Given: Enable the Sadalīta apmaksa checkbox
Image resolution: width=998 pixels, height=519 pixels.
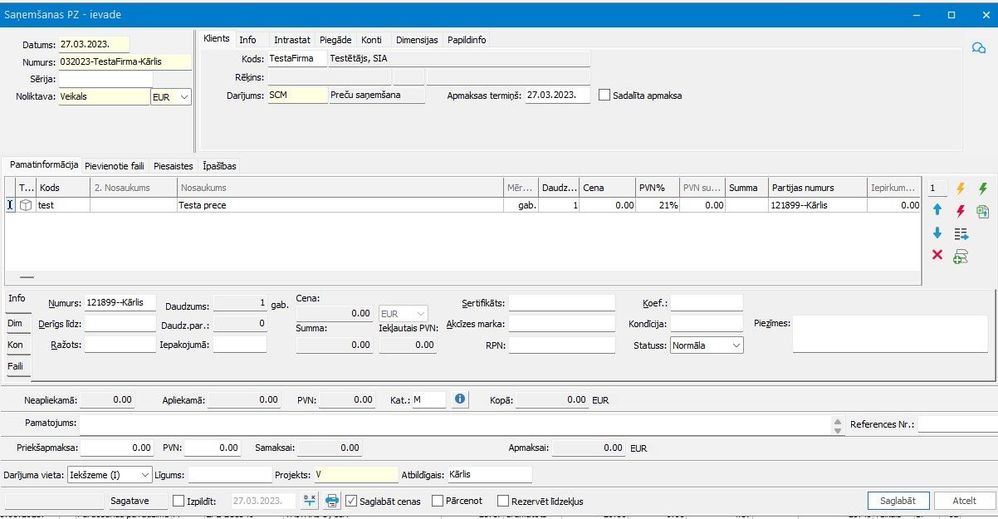Looking at the screenshot, I should [x=604, y=96].
